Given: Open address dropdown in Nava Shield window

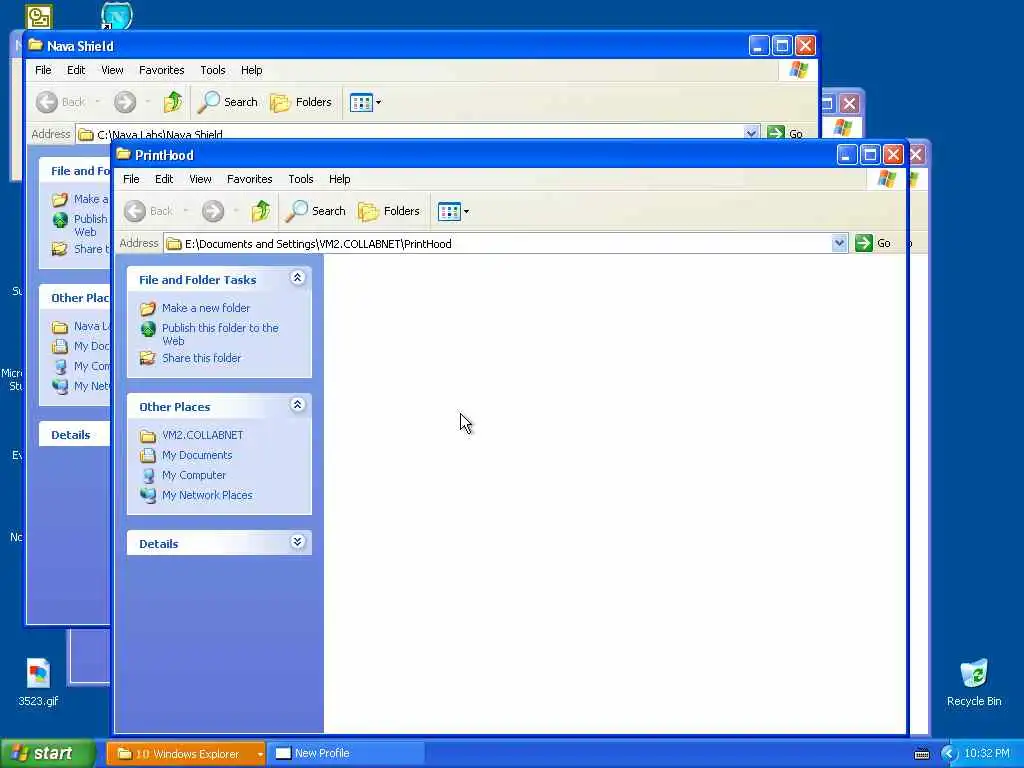Looking at the screenshot, I should 751,133.
